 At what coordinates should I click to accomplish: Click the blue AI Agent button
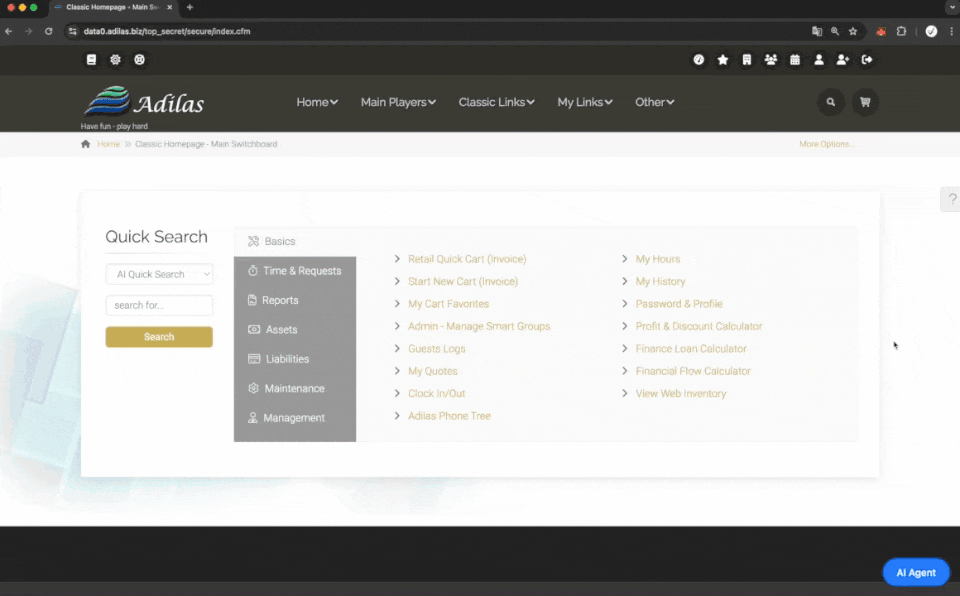click(x=915, y=573)
